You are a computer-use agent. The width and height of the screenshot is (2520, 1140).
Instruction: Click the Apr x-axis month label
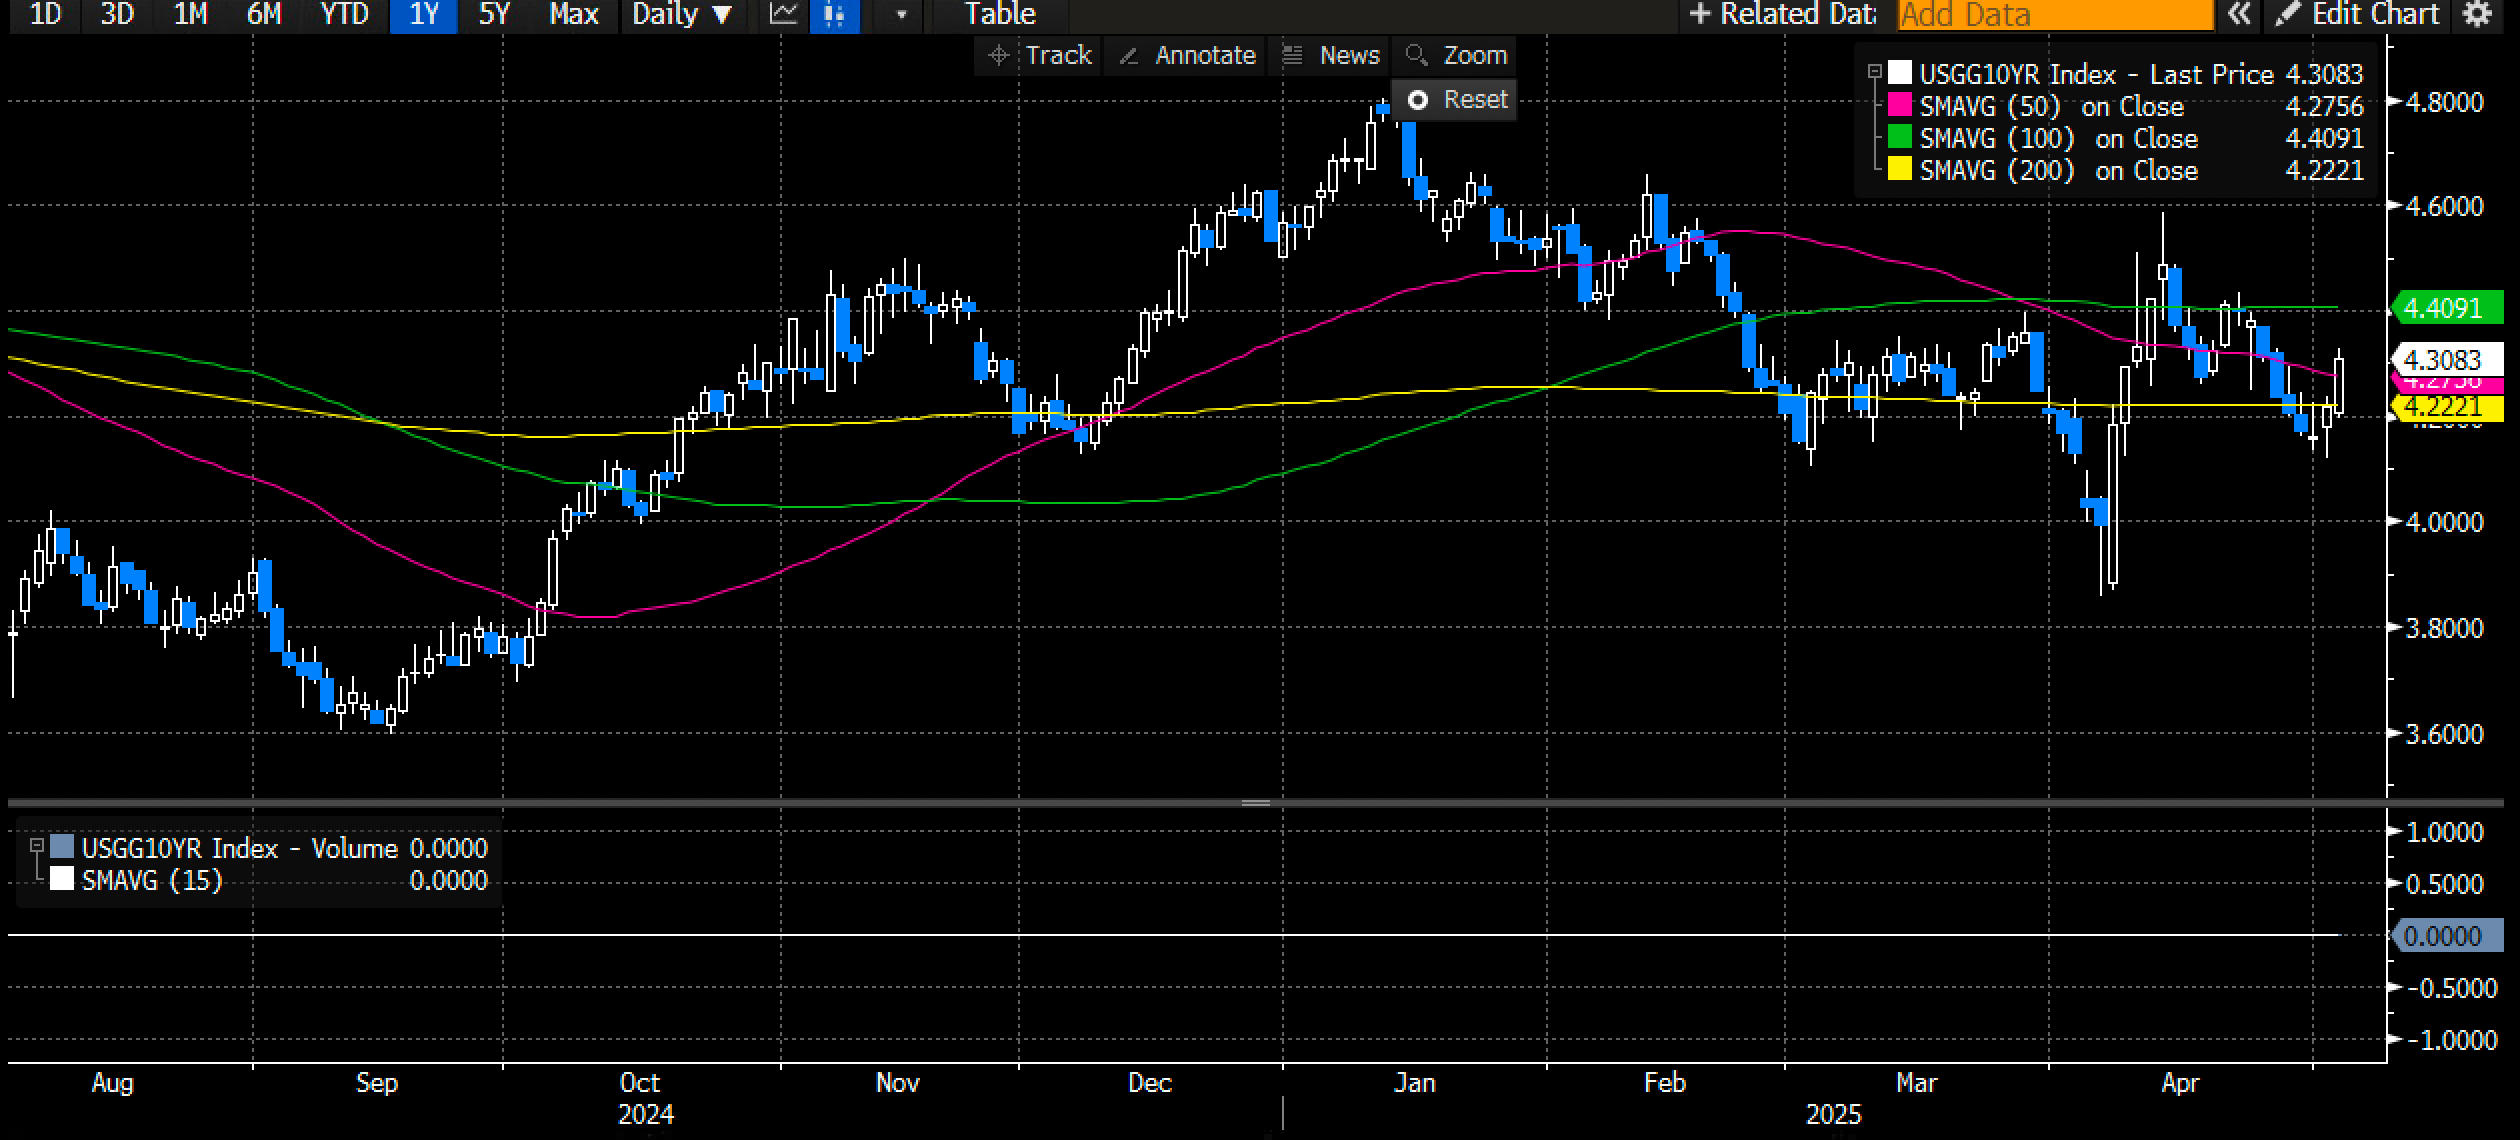tap(2180, 1082)
